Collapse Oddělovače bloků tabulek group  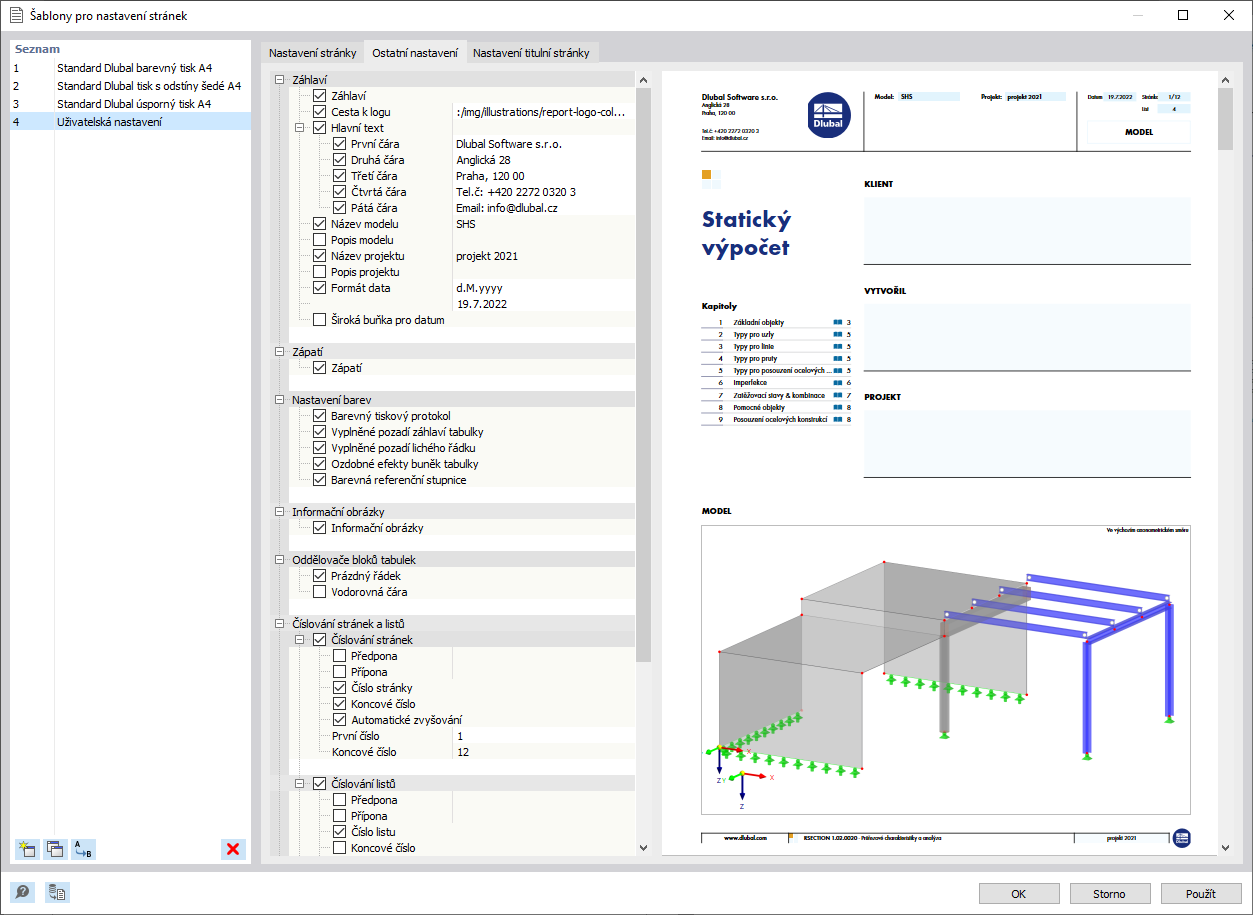pos(279,560)
